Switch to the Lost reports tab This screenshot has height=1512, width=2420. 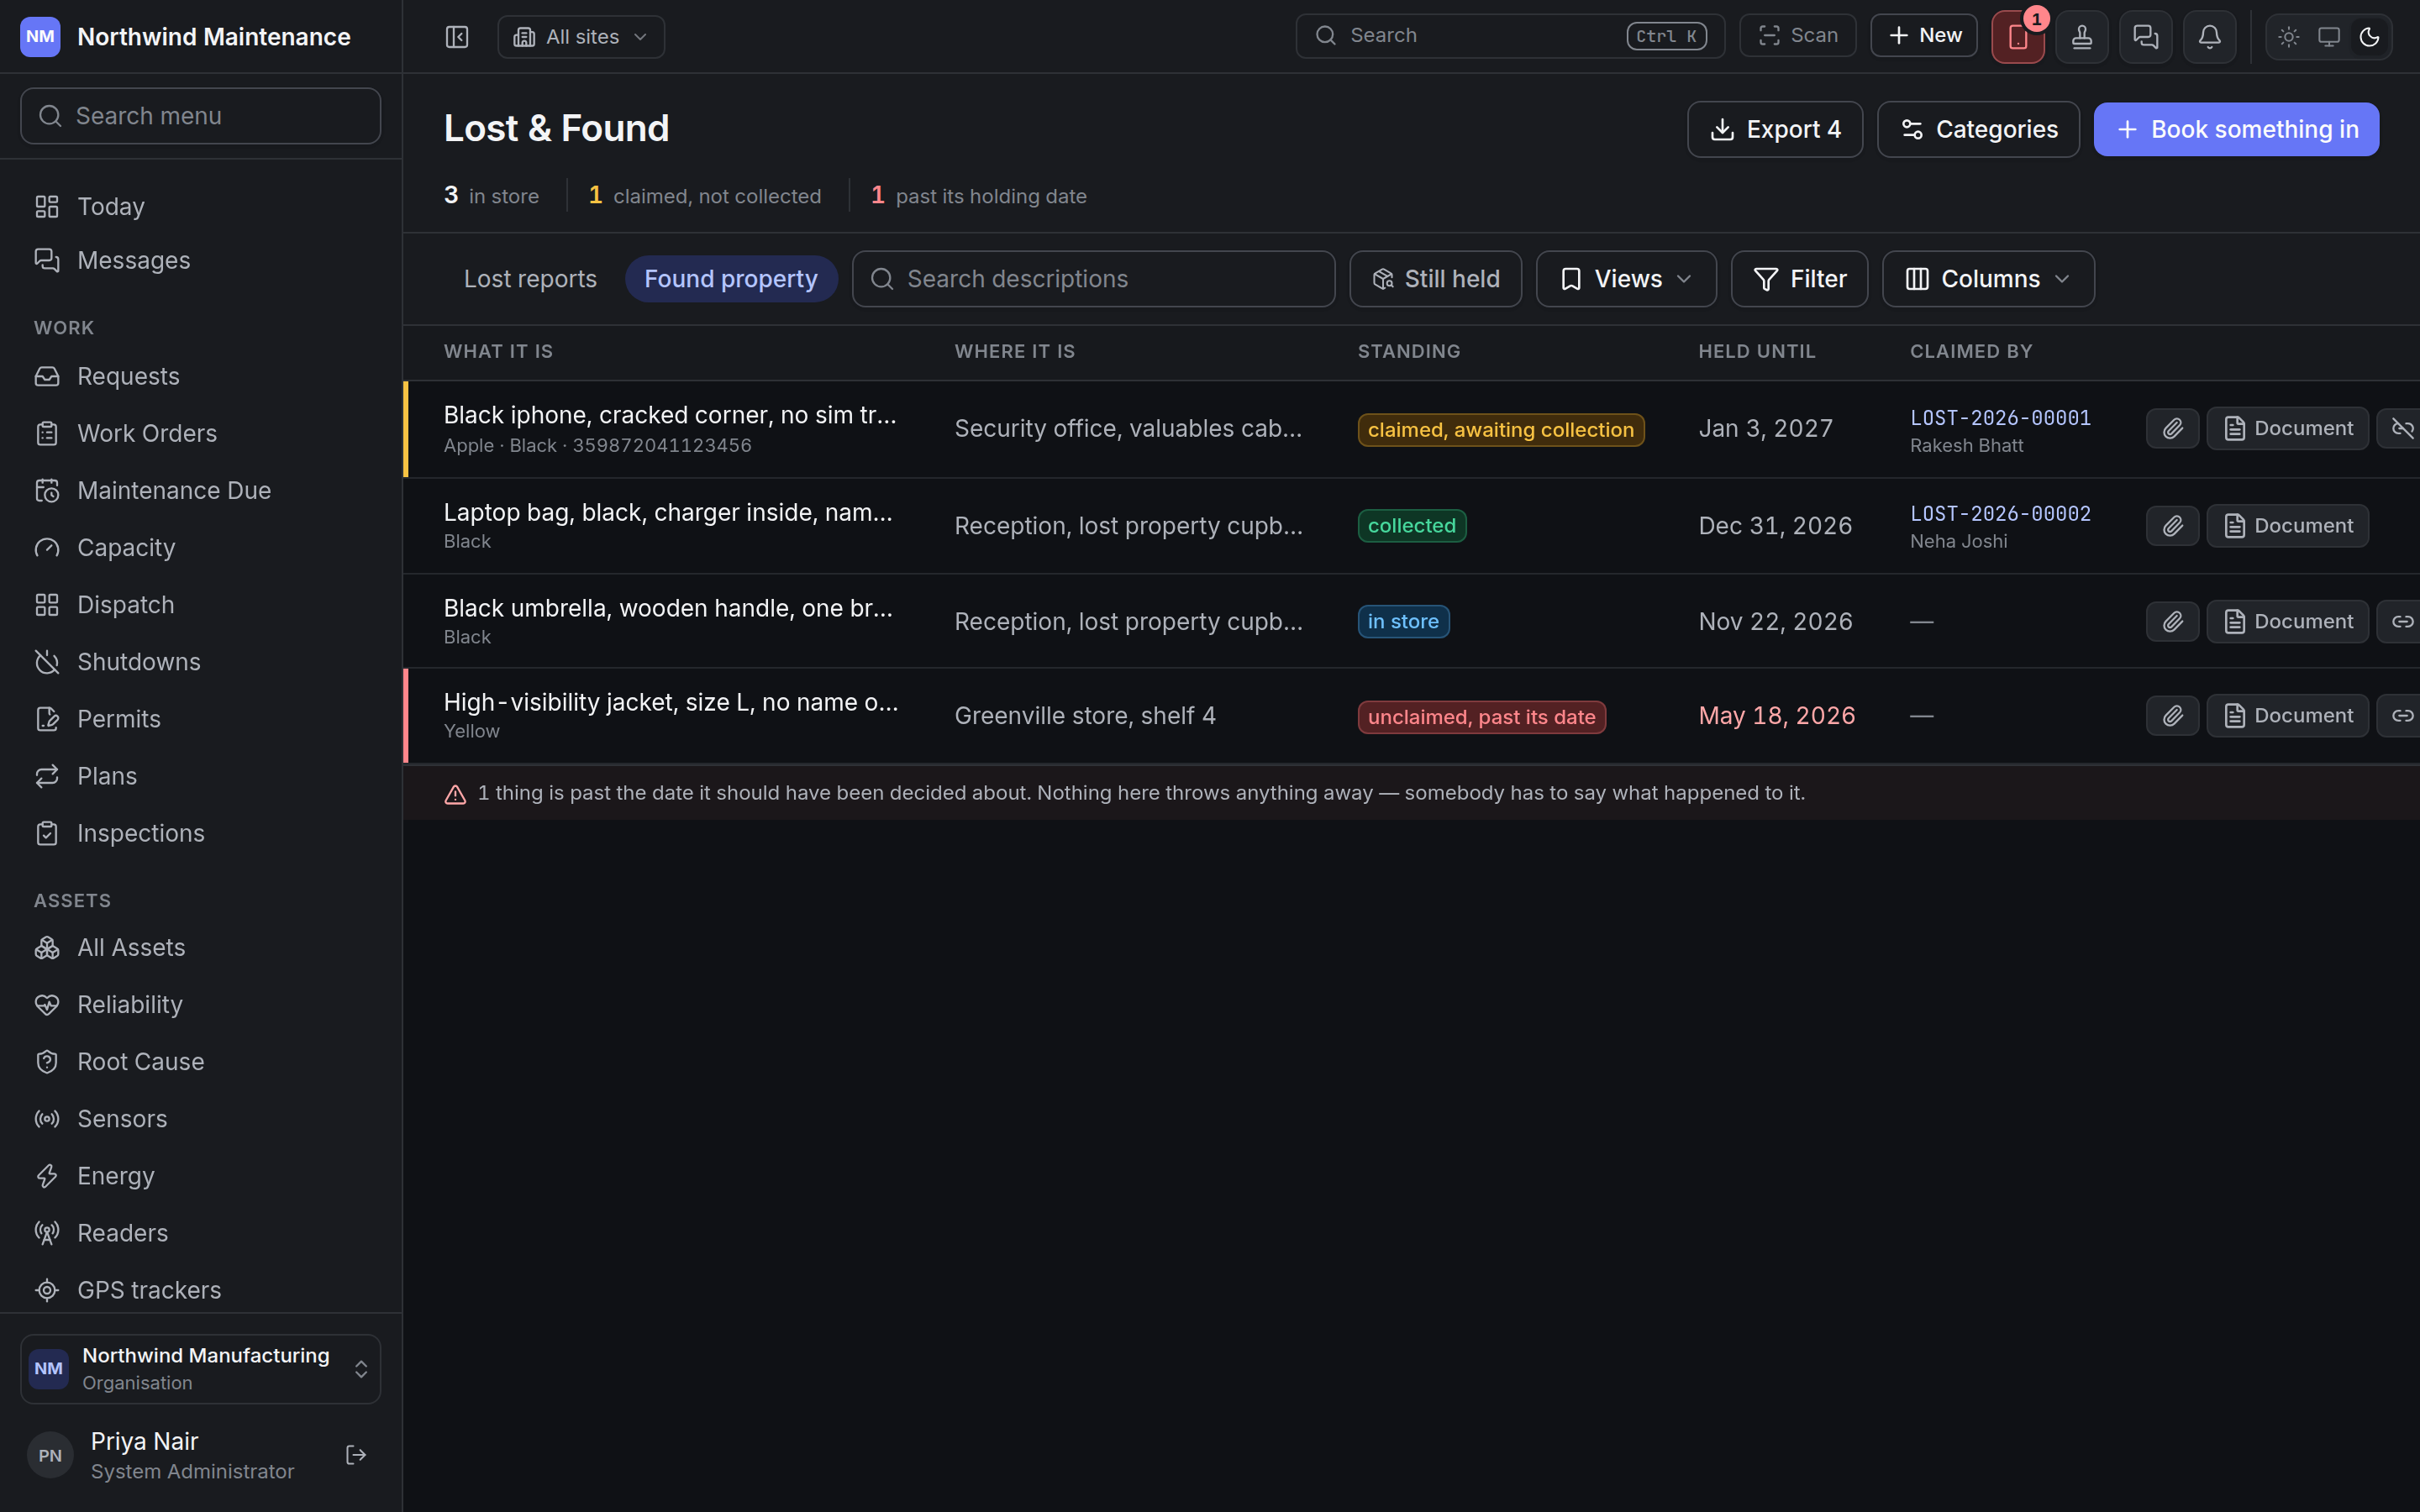pyautogui.click(x=530, y=279)
